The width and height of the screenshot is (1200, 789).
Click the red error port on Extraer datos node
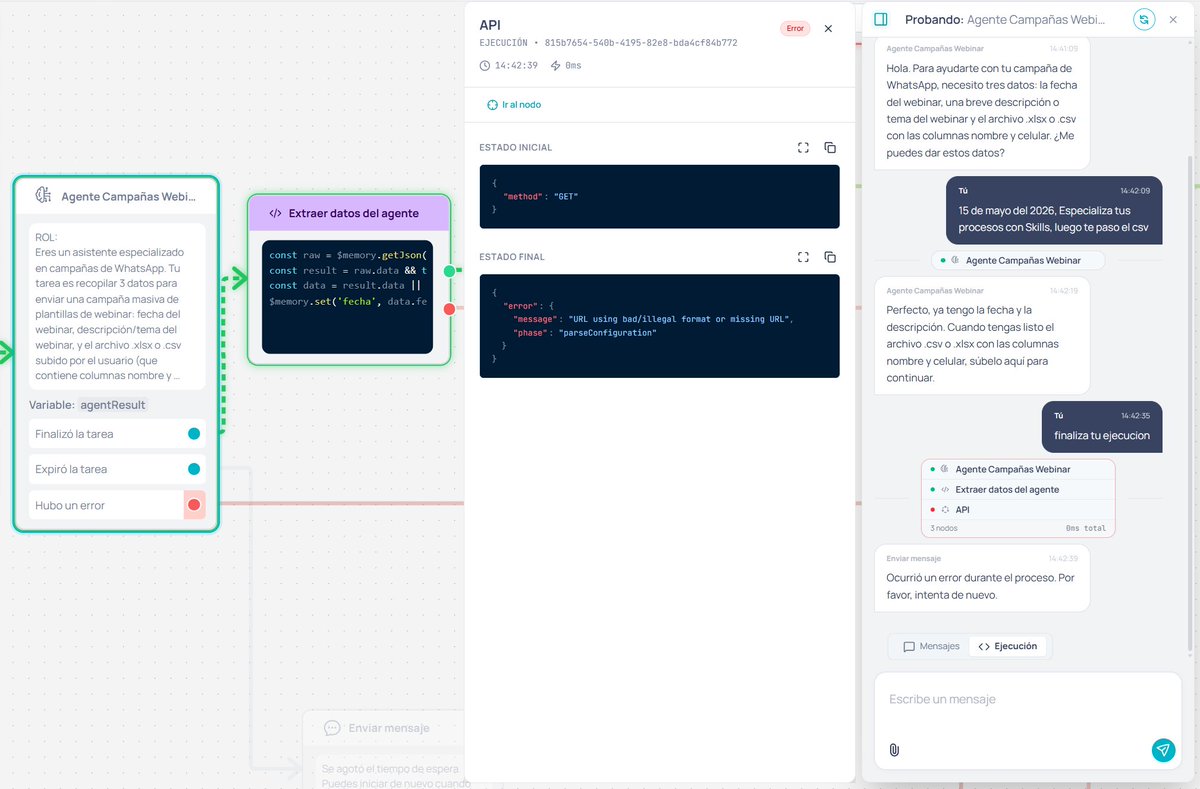coord(449,309)
